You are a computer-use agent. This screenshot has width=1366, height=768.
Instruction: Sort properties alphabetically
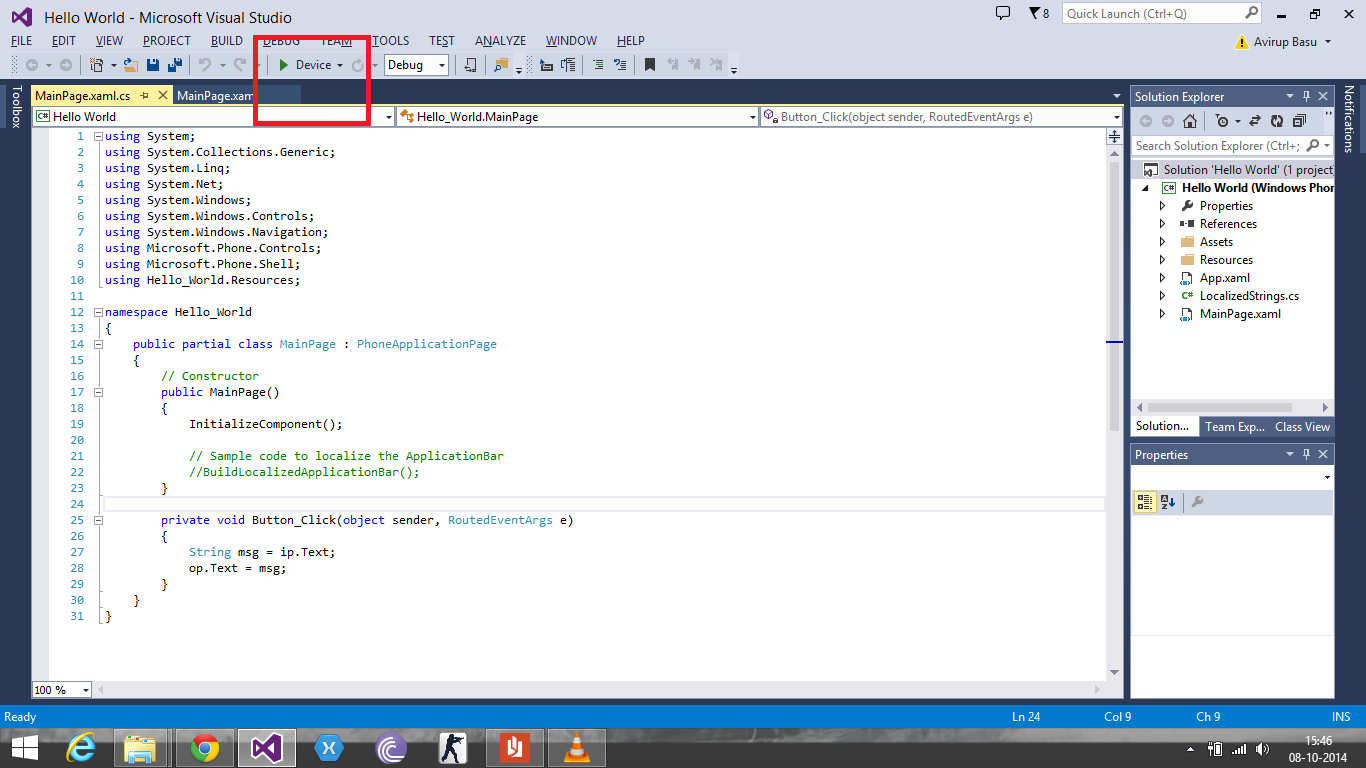pos(1167,502)
